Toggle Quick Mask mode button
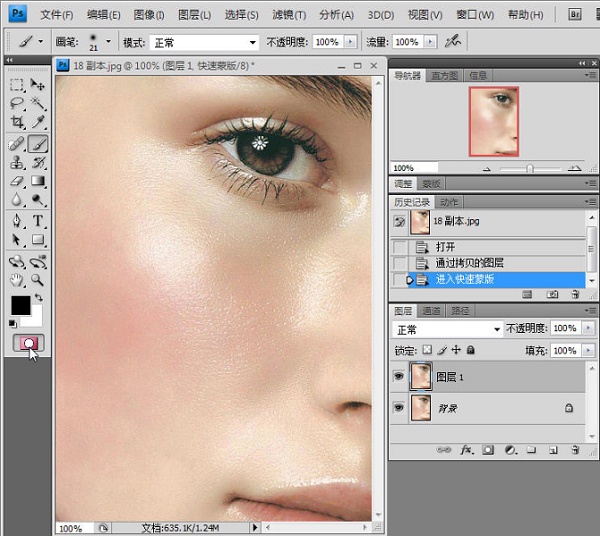This screenshot has height=536, width=600. (x=28, y=343)
